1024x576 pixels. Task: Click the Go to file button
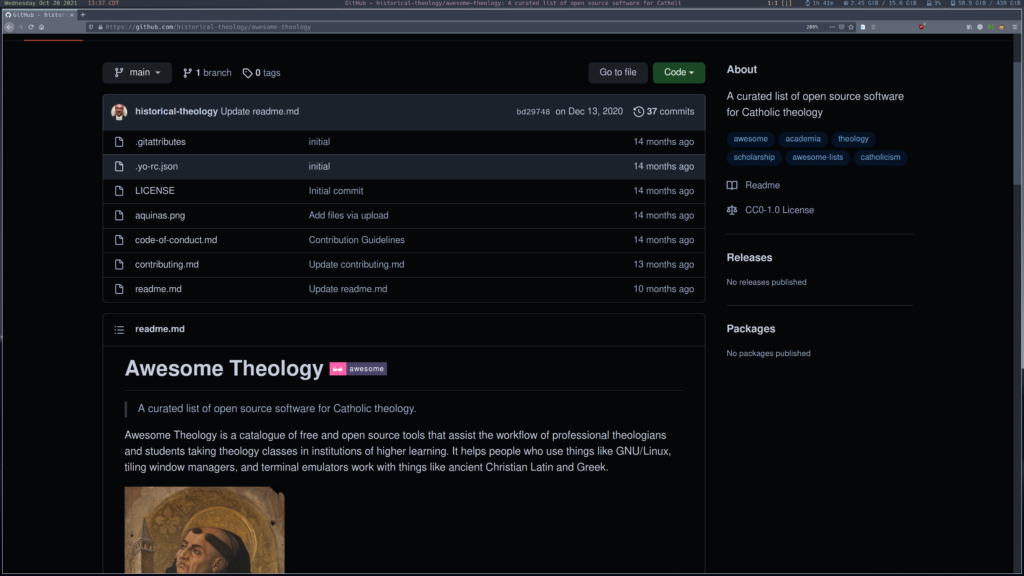coord(618,72)
